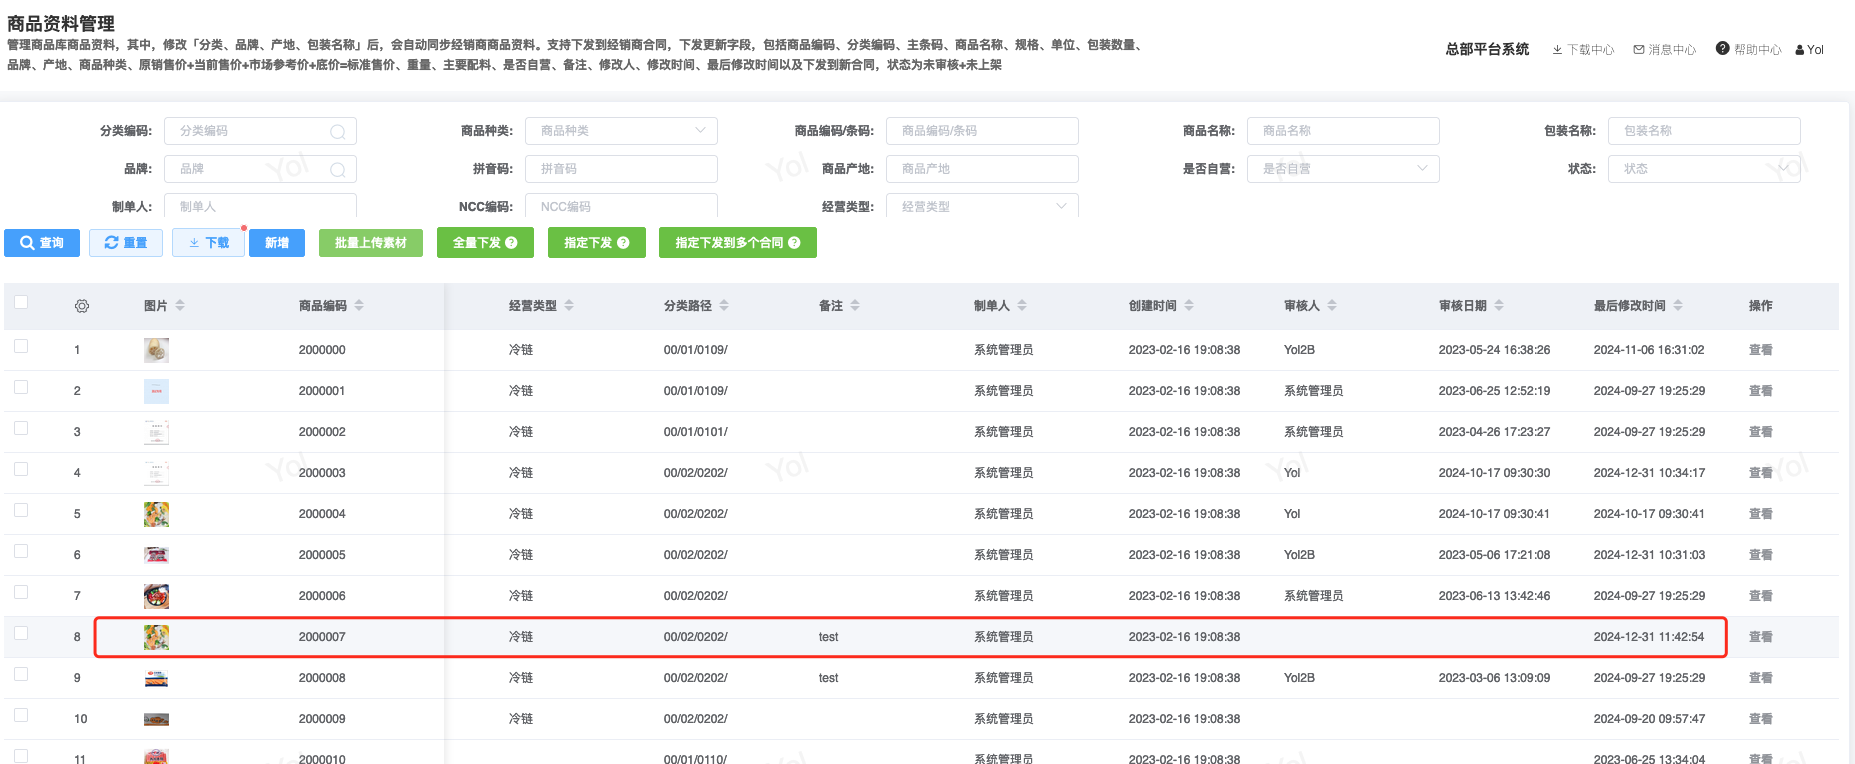Expand the 商品种类 dropdown
Screen dimensions: 1855x764
(x=700, y=131)
